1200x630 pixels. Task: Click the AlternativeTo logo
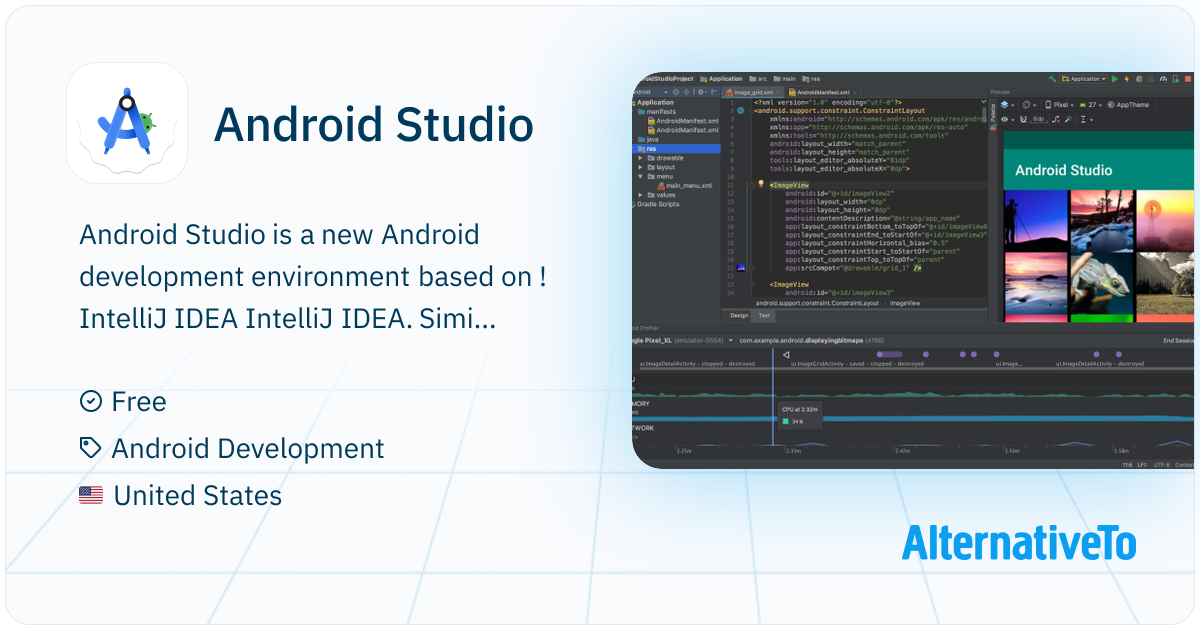(1019, 542)
